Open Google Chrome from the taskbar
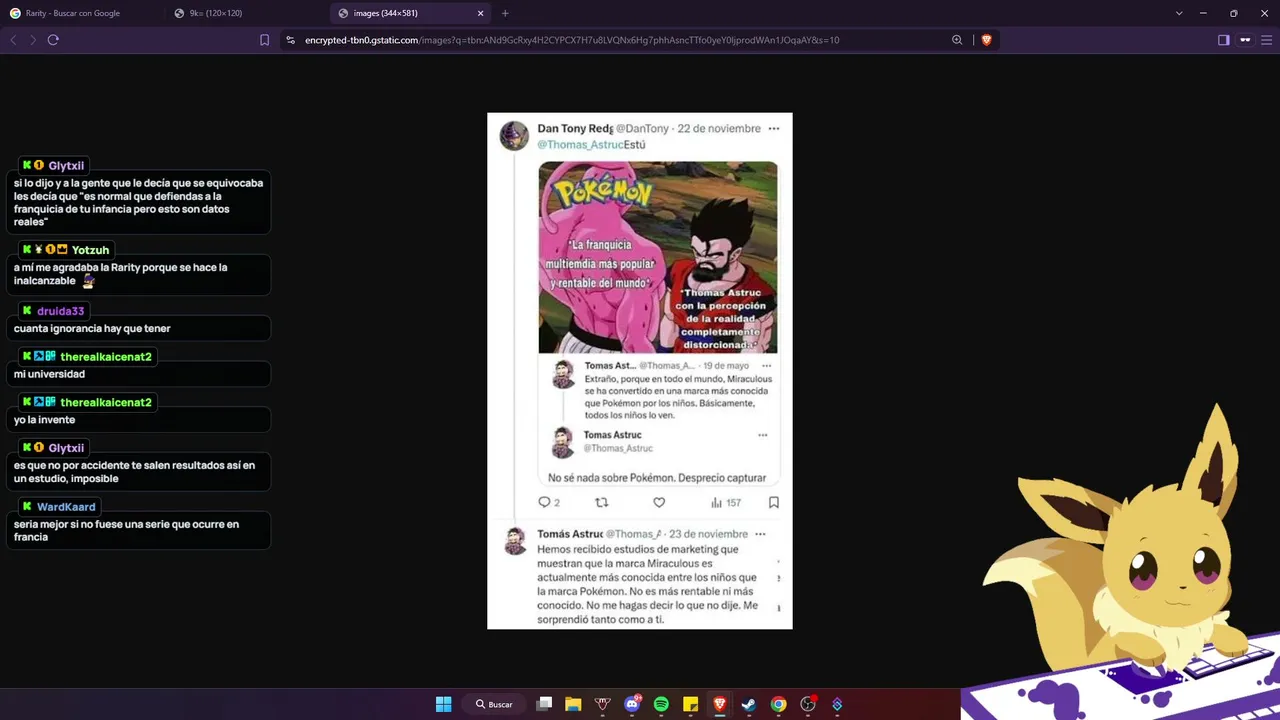This screenshot has height=720, width=1280. pyautogui.click(x=778, y=704)
